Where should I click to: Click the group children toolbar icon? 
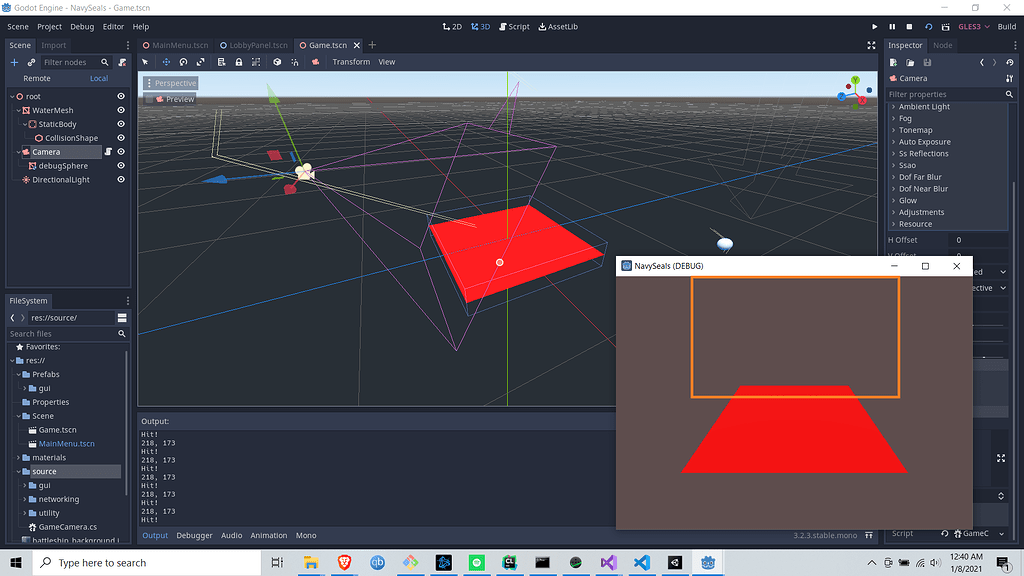(256, 62)
